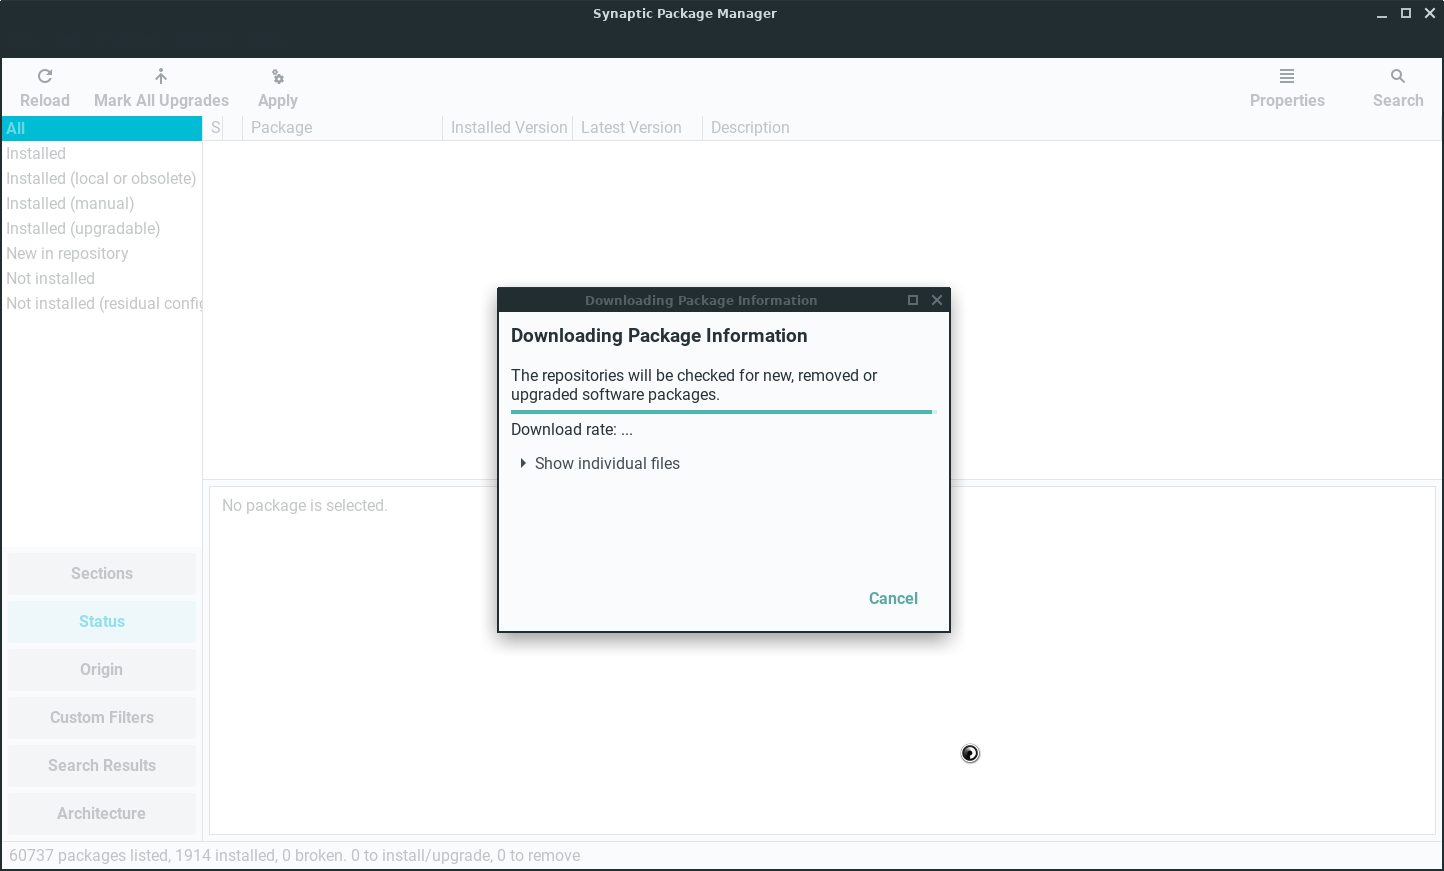
Task: Switch to Architecture view
Action: click(x=102, y=814)
